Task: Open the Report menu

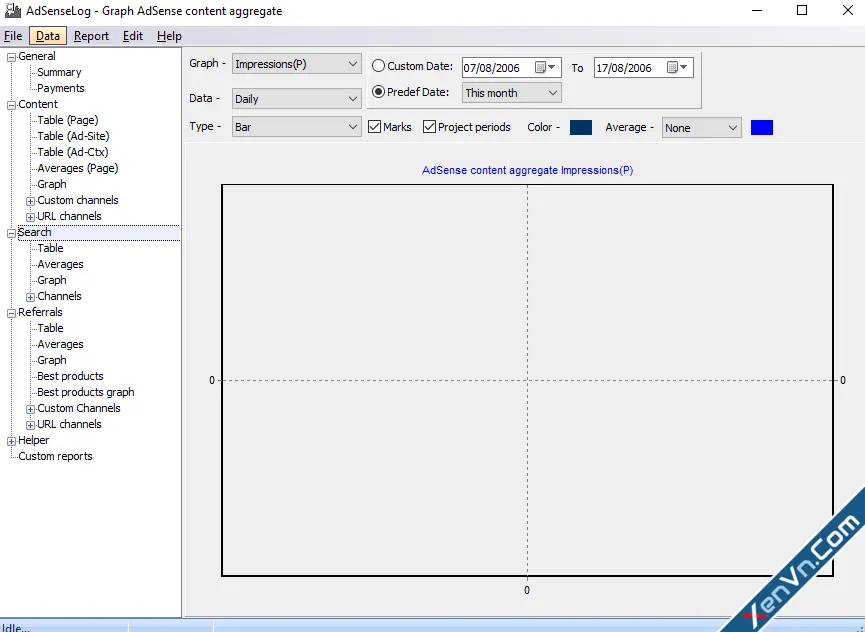Action: tap(91, 36)
